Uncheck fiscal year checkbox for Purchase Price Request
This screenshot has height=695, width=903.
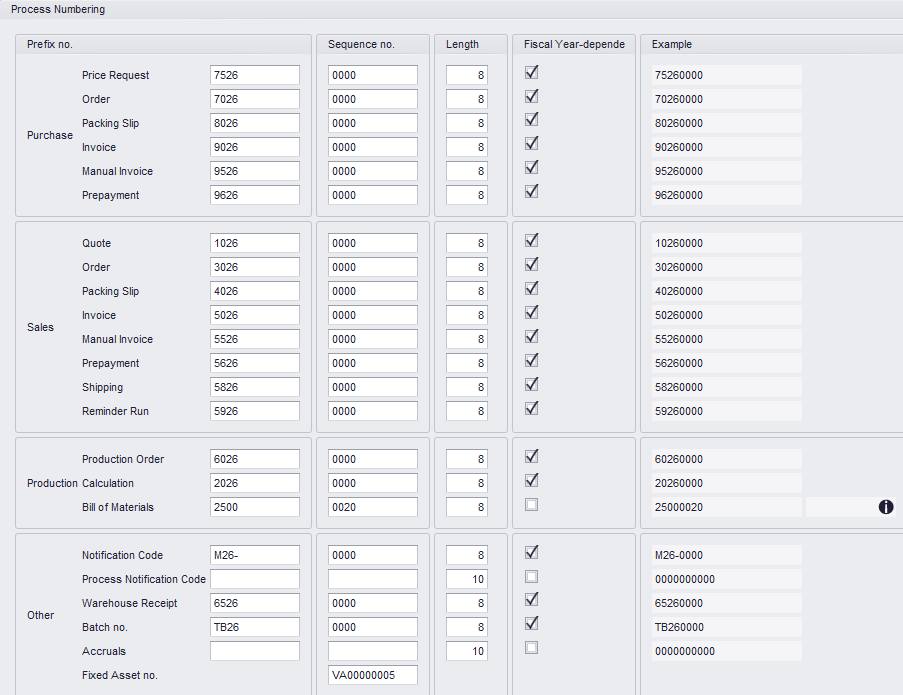coord(532,72)
